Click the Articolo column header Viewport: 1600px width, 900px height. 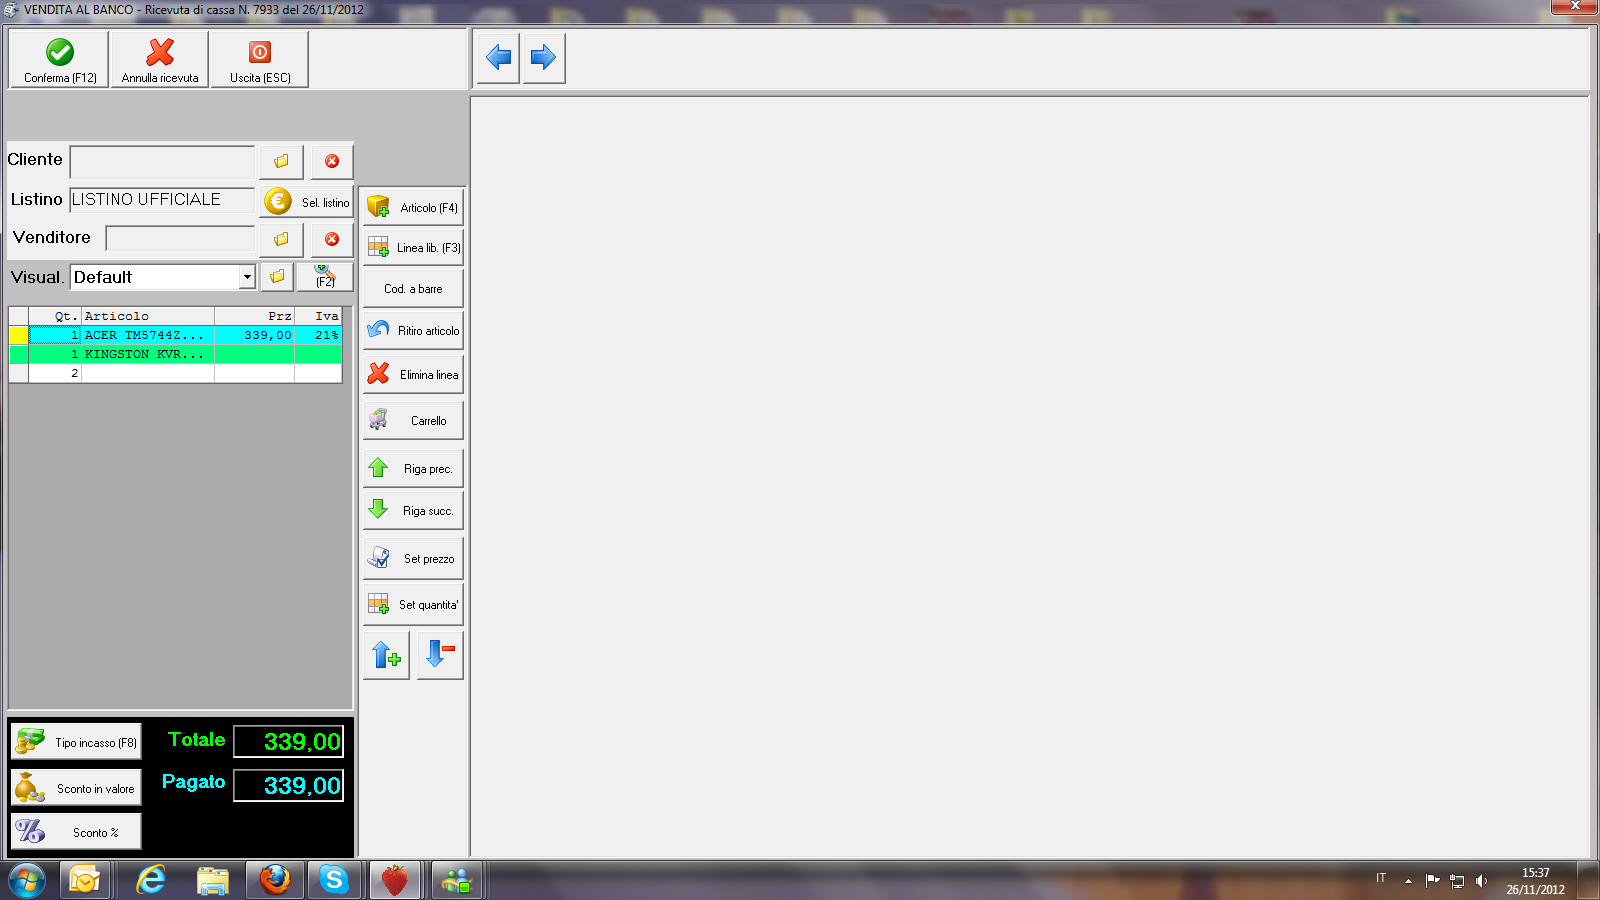tap(148, 316)
